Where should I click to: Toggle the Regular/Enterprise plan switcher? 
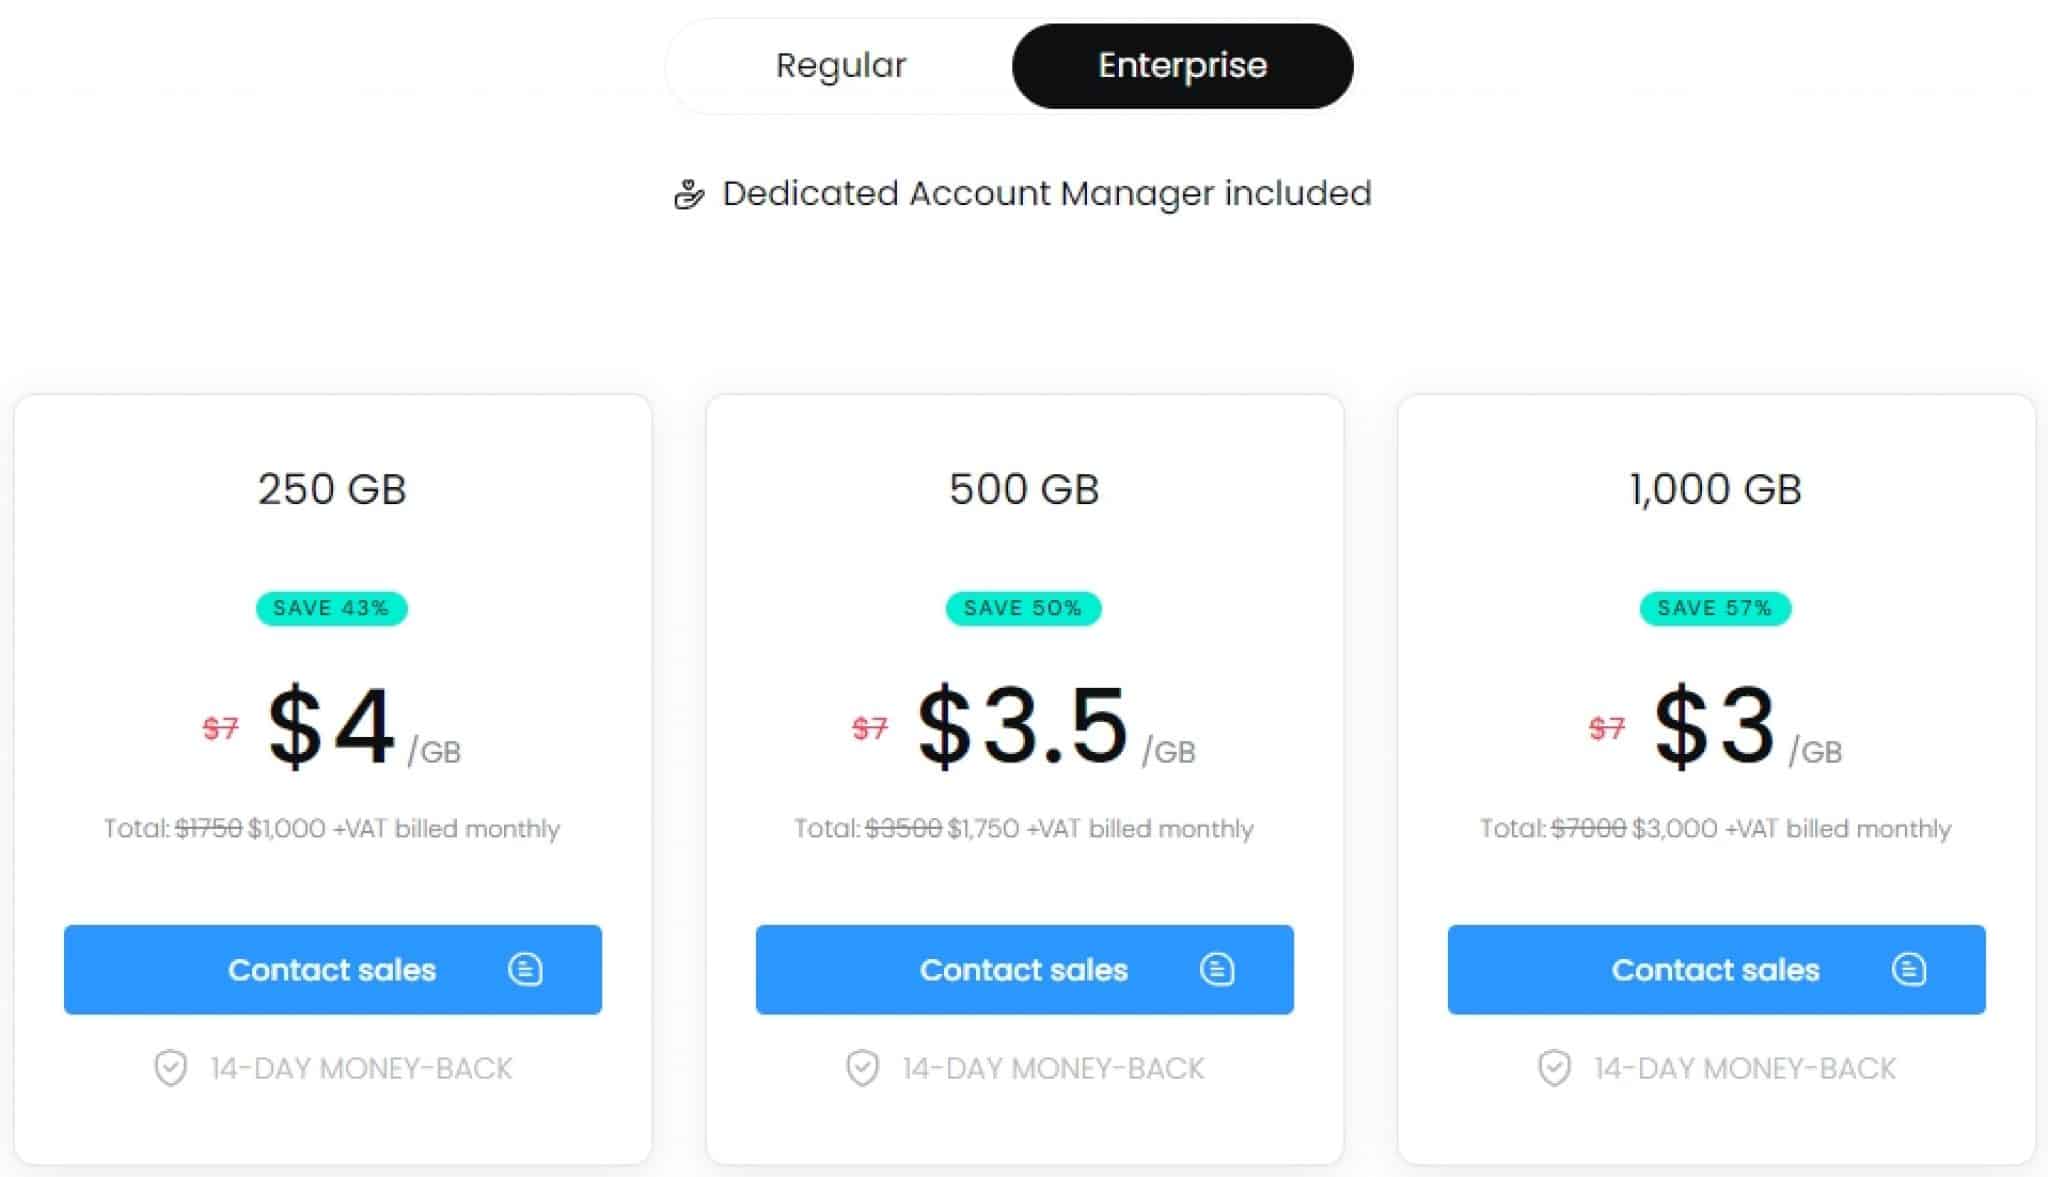pyautogui.click(x=1010, y=65)
